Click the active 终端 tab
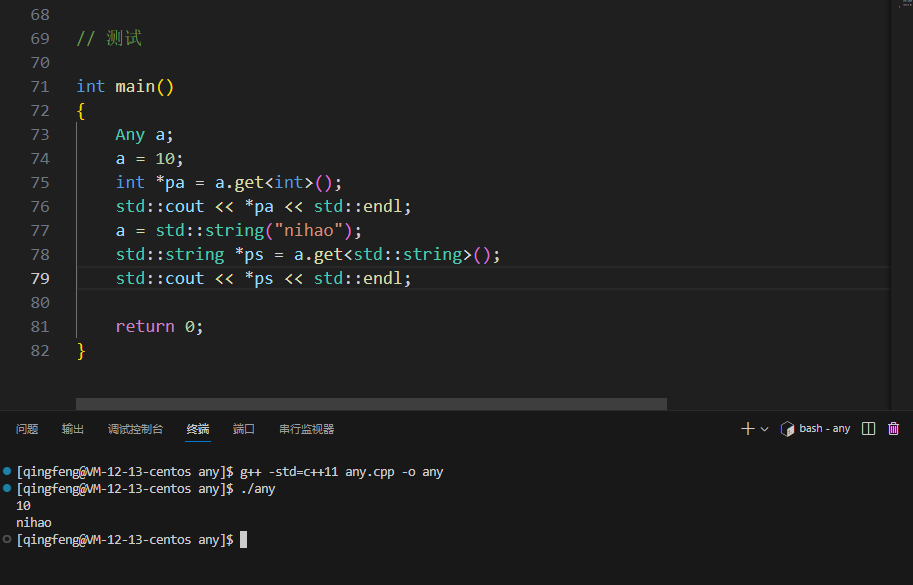 coord(197,428)
